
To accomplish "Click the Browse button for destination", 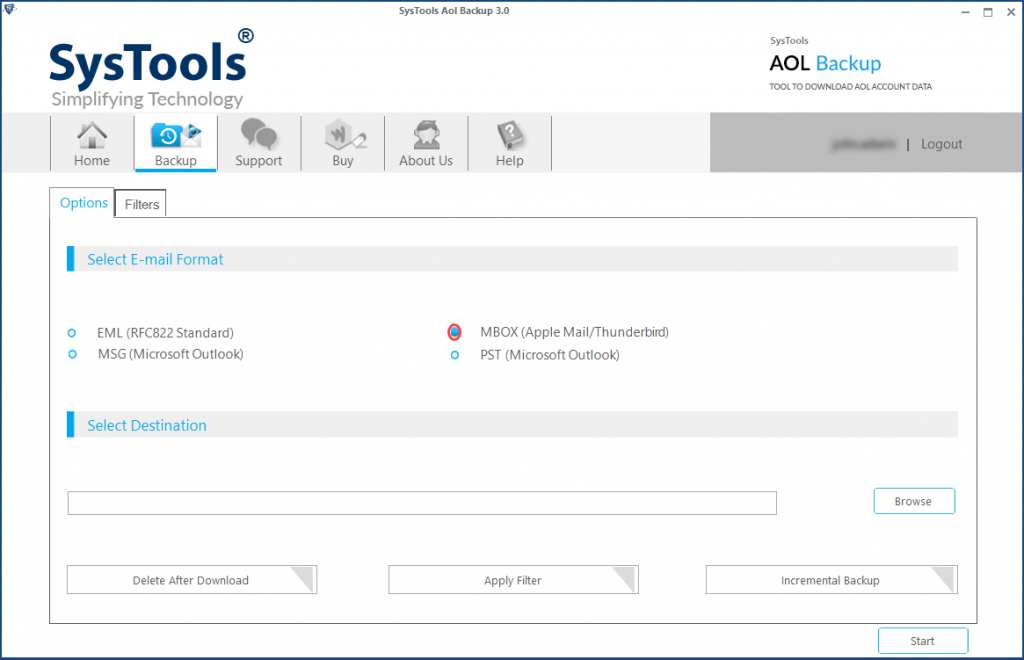I will (x=913, y=501).
